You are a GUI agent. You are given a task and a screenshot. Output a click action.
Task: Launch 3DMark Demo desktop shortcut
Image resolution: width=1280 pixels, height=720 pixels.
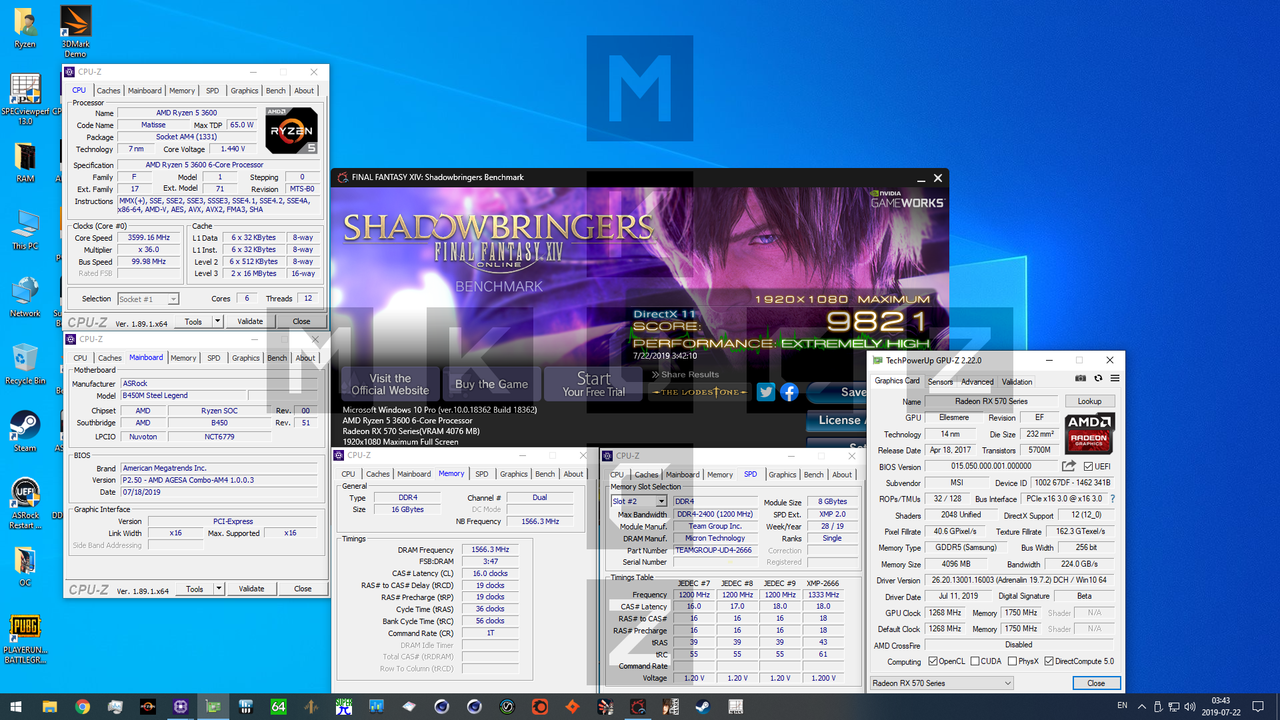click(x=75, y=30)
